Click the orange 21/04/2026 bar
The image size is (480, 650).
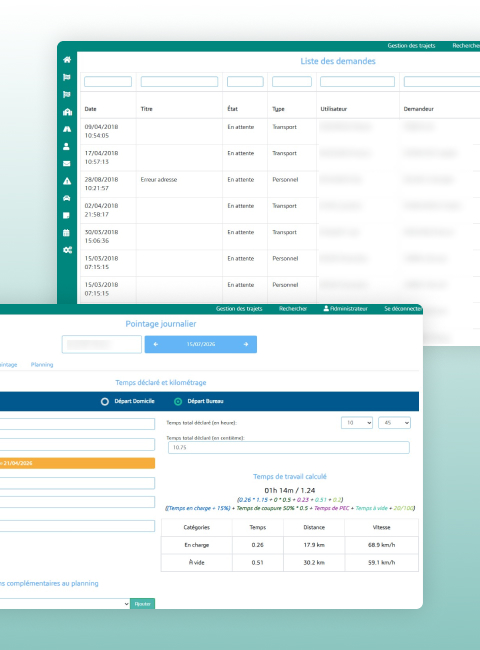(x=78, y=463)
